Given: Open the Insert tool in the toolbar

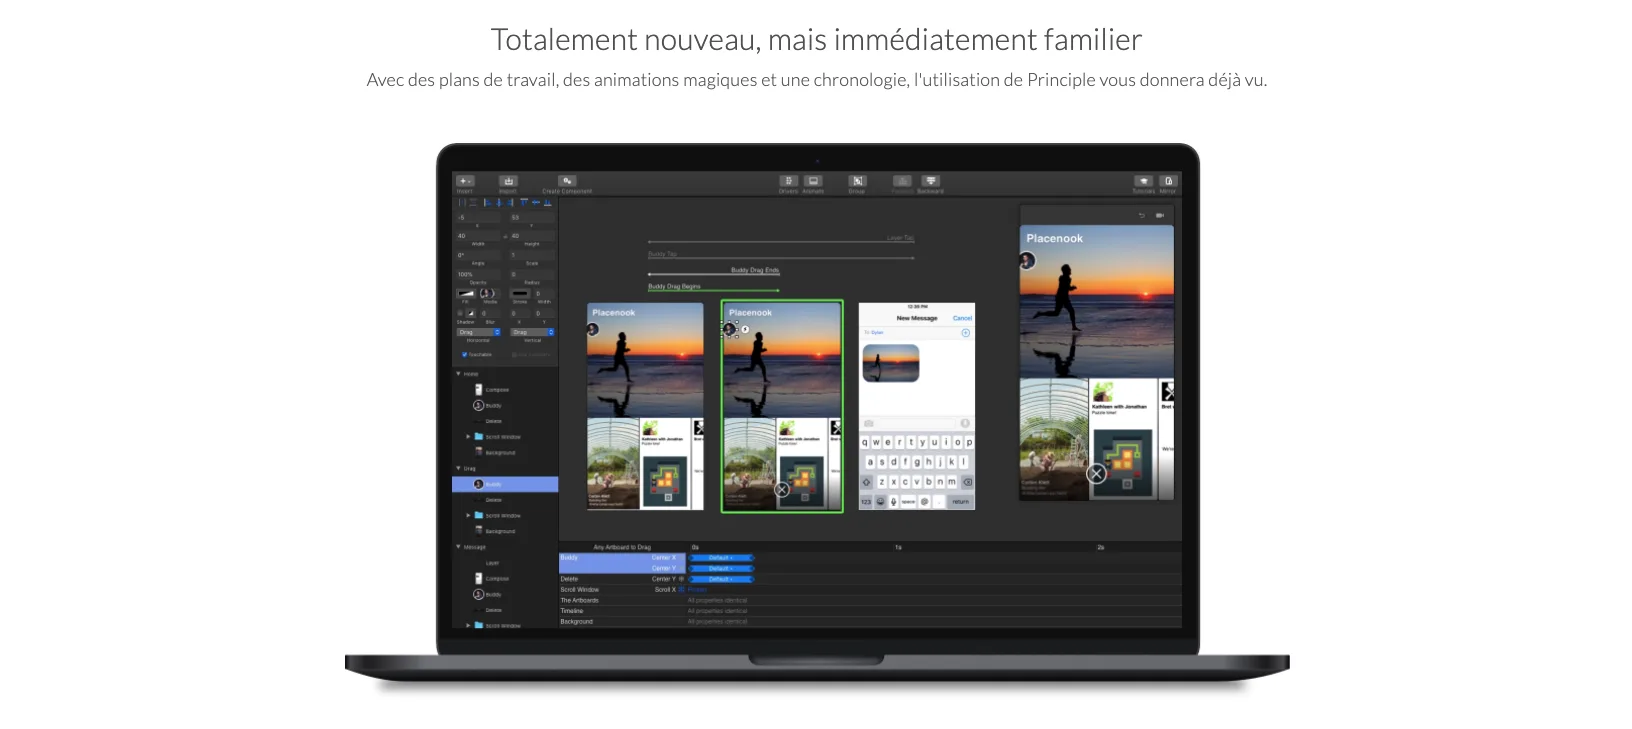Looking at the screenshot, I should pyautogui.click(x=465, y=181).
